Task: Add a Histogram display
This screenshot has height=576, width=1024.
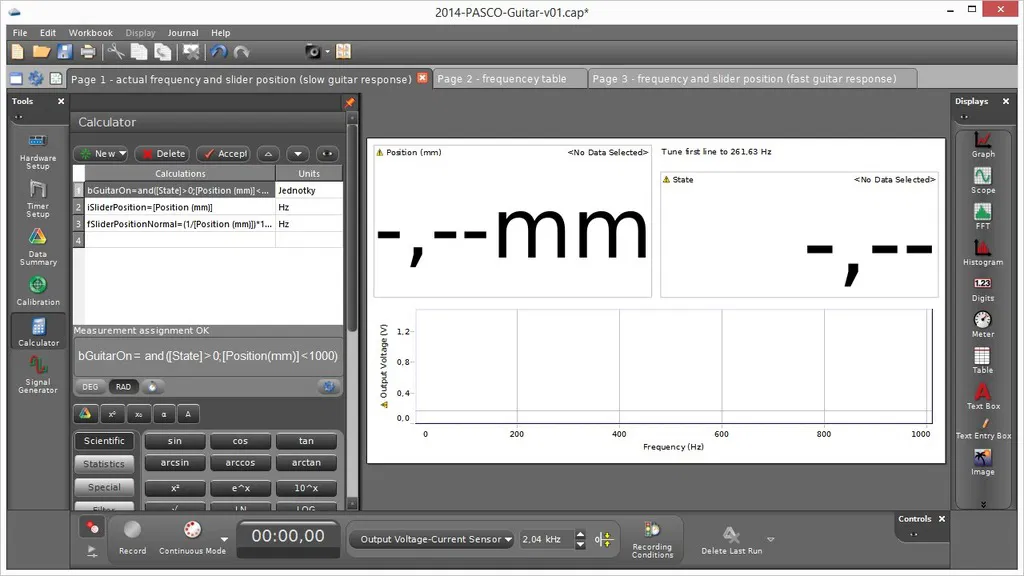Action: (982, 252)
